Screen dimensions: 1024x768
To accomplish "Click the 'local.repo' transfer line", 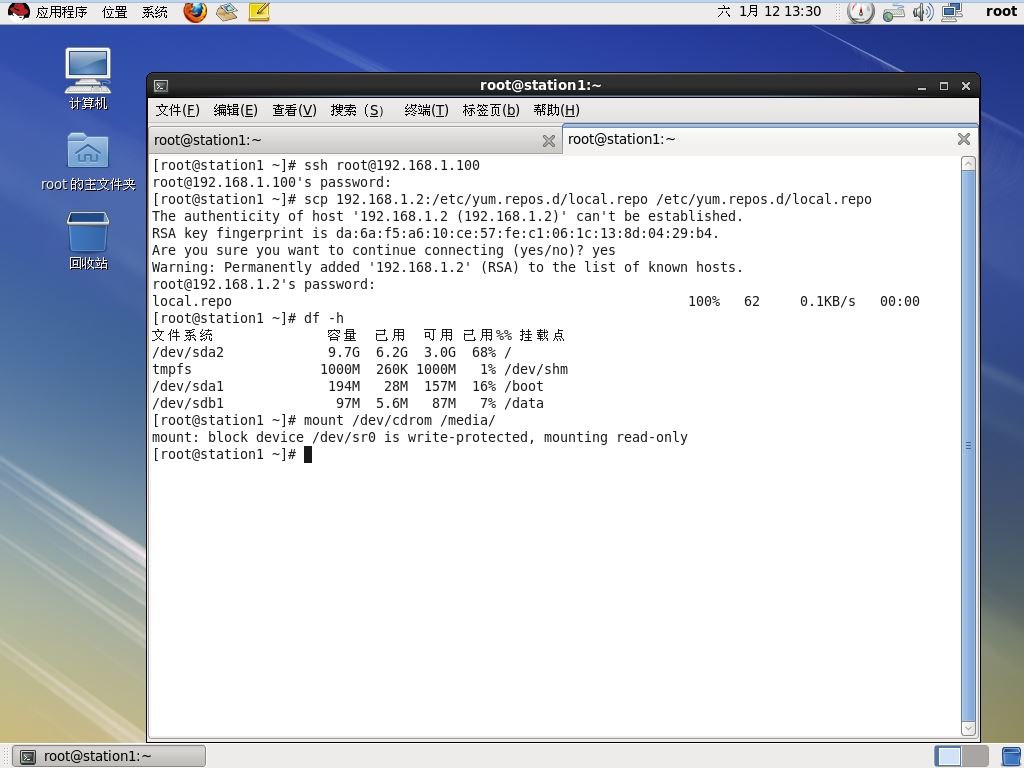I will pos(536,302).
